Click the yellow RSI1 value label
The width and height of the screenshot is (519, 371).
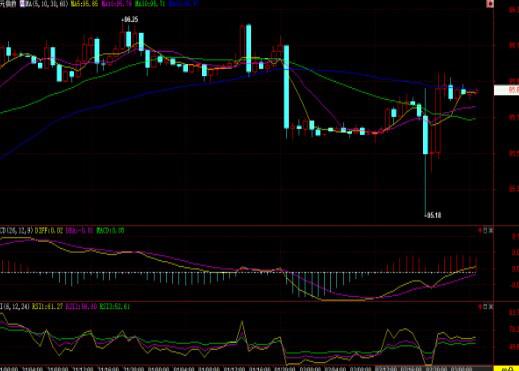tap(47, 307)
